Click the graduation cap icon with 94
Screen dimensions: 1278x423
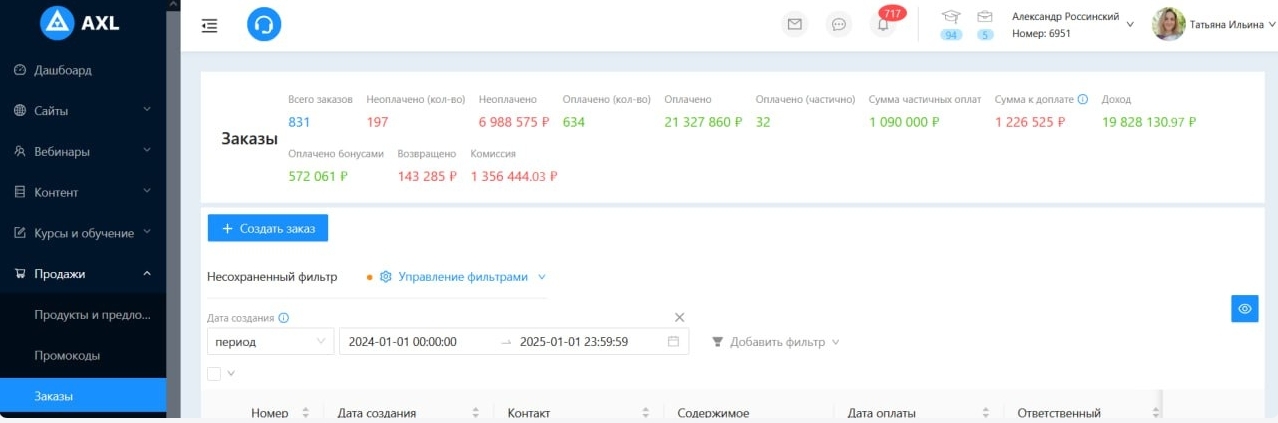tap(951, 17)
